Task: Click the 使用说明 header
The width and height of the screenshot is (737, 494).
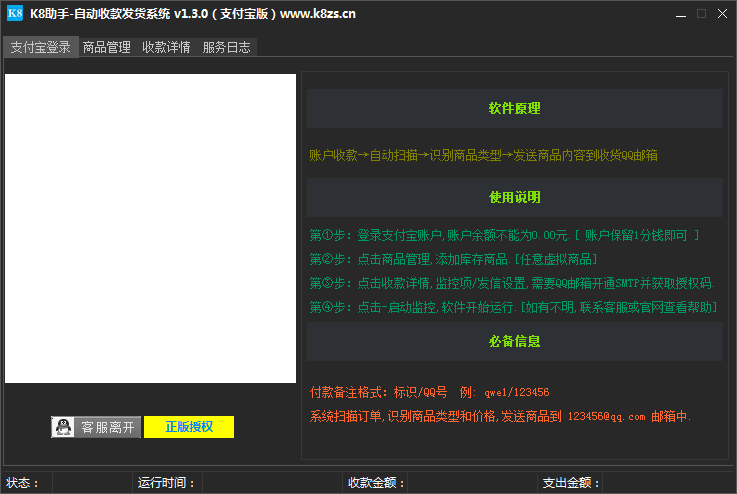Action: pyautogui.click(x=515, y=197)
